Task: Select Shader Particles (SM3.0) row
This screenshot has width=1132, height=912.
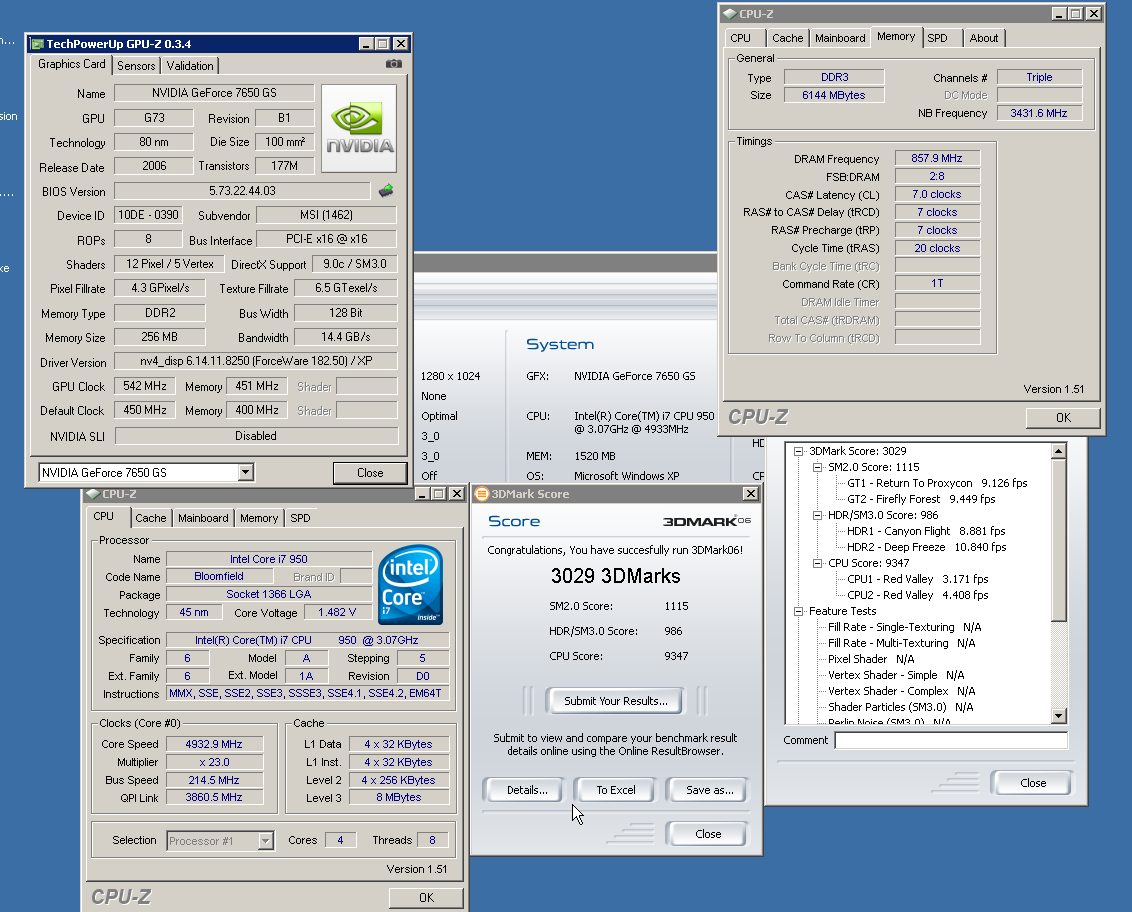Action: (900, 707)
